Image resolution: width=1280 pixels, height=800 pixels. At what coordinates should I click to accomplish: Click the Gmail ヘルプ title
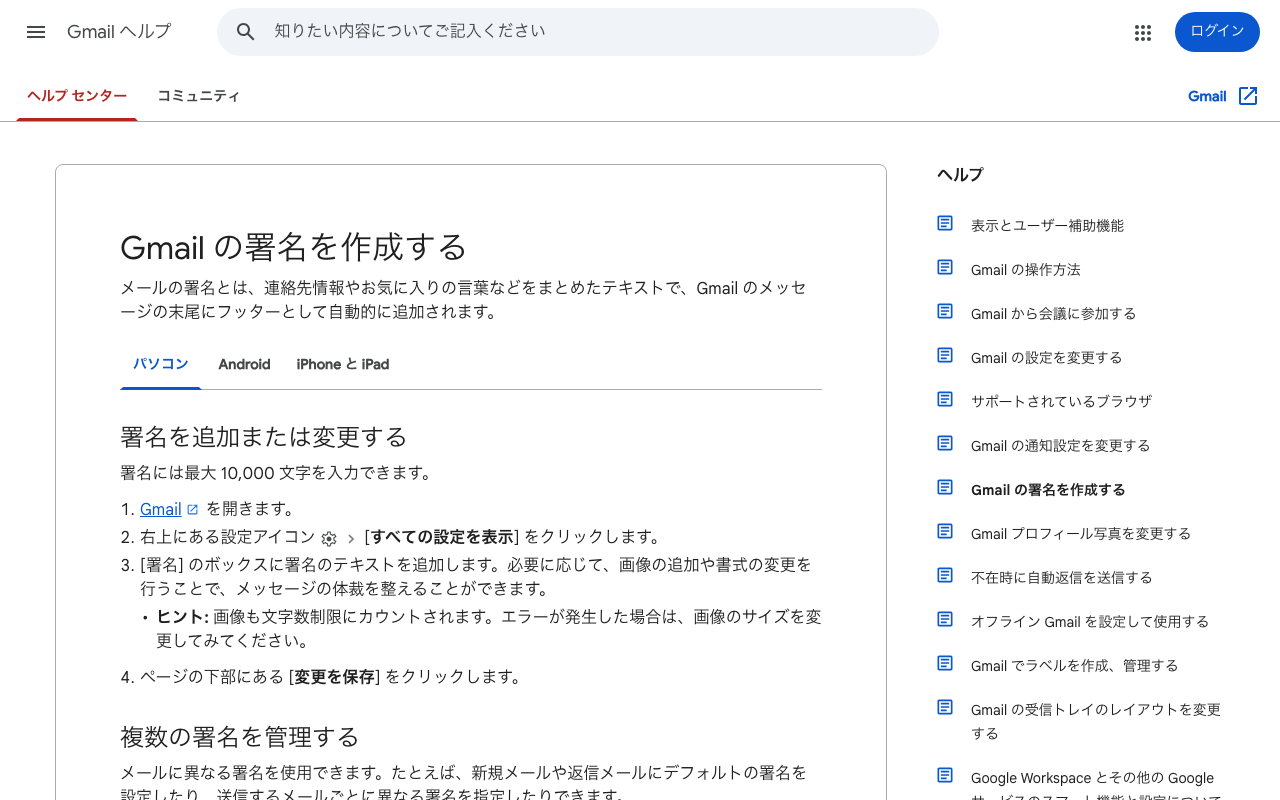[119, 32]
